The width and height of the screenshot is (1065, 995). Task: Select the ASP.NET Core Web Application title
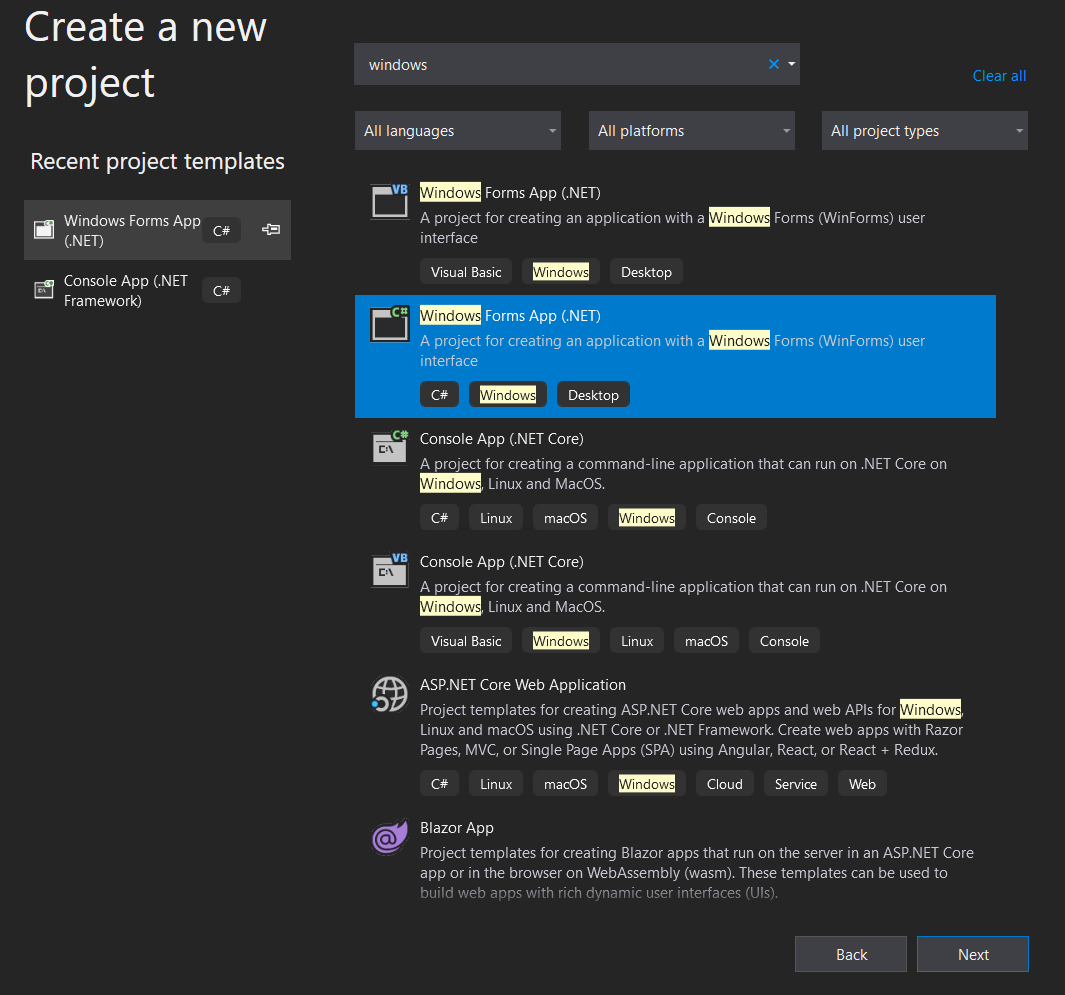point(523,685)
